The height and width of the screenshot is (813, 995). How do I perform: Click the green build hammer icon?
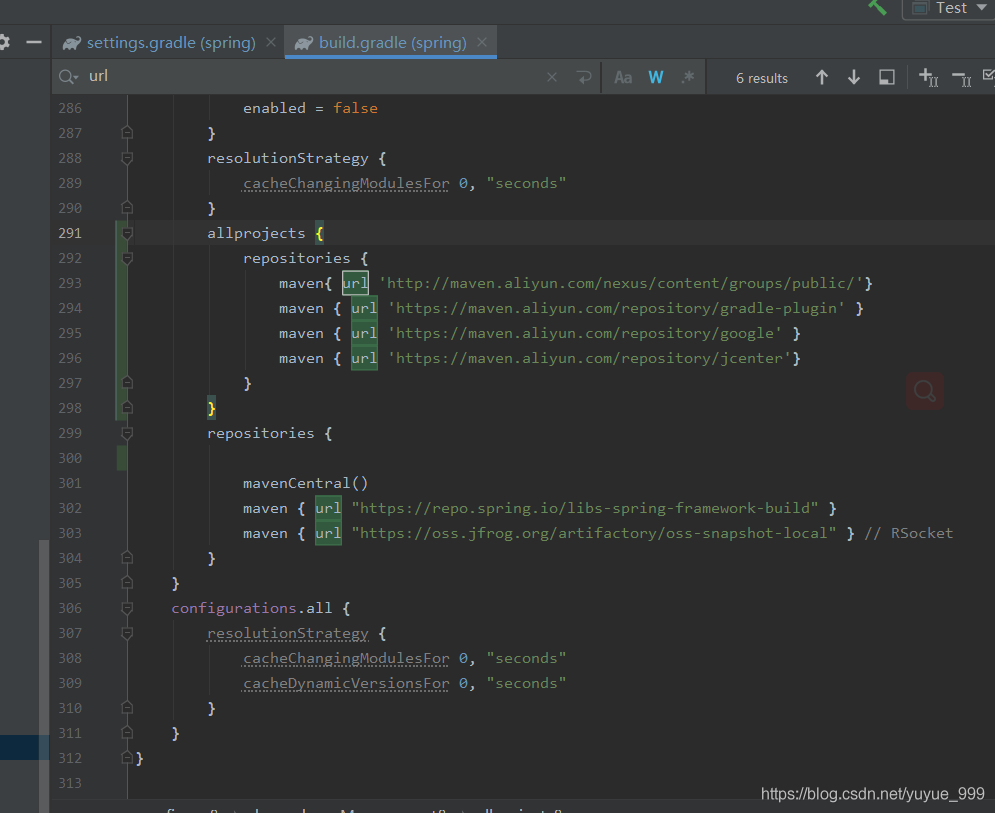(x=878, y=7)
